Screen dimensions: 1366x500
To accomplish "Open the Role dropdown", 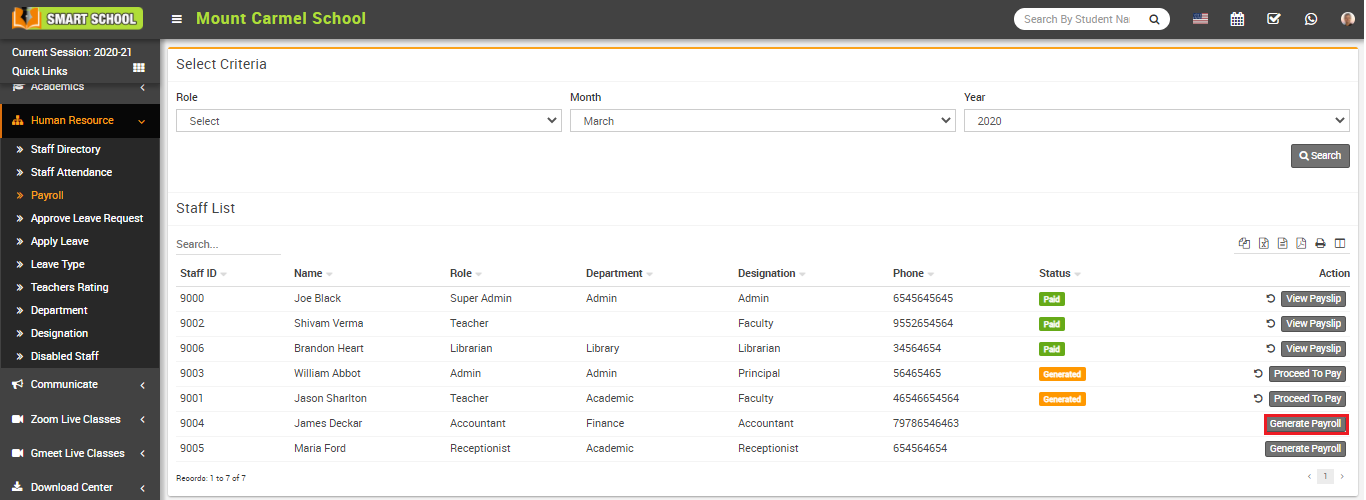I will click(x=369, y=121).
